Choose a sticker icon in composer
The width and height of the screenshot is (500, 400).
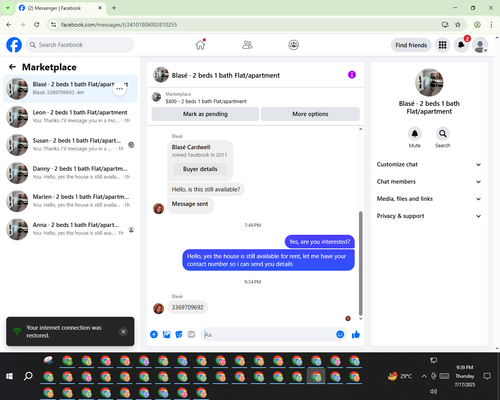click(x=179, y=334)
